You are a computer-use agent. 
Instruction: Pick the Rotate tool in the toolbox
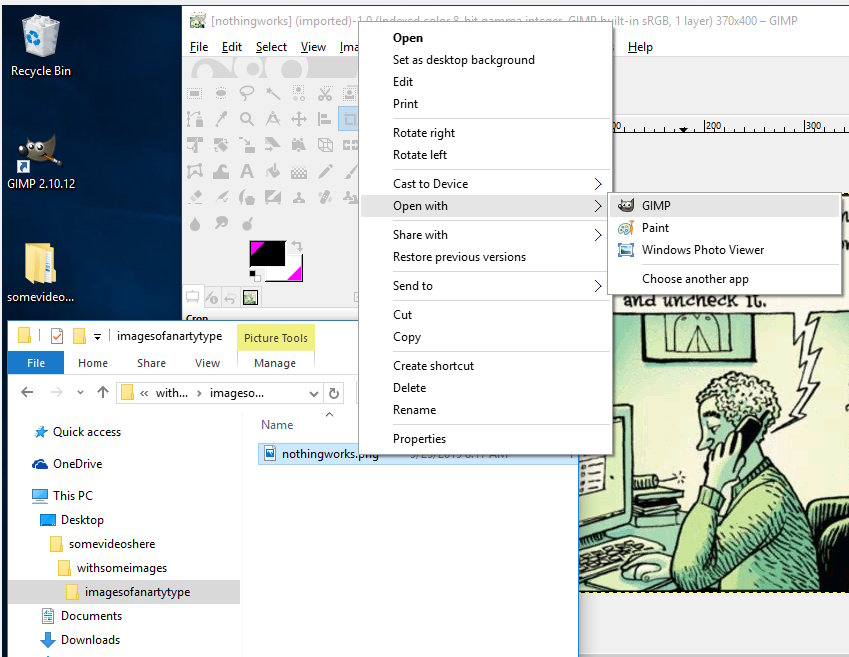click(x=221, y=145)
